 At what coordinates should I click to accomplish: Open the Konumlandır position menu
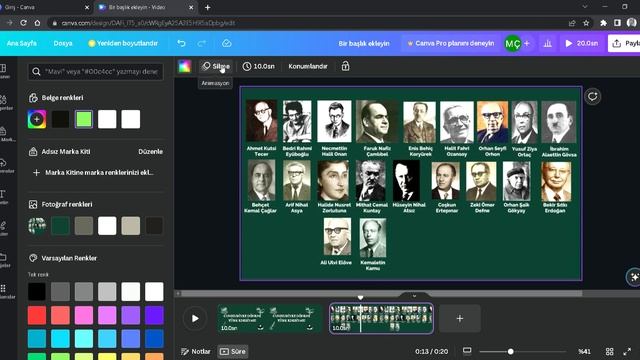tap(308, 66)
